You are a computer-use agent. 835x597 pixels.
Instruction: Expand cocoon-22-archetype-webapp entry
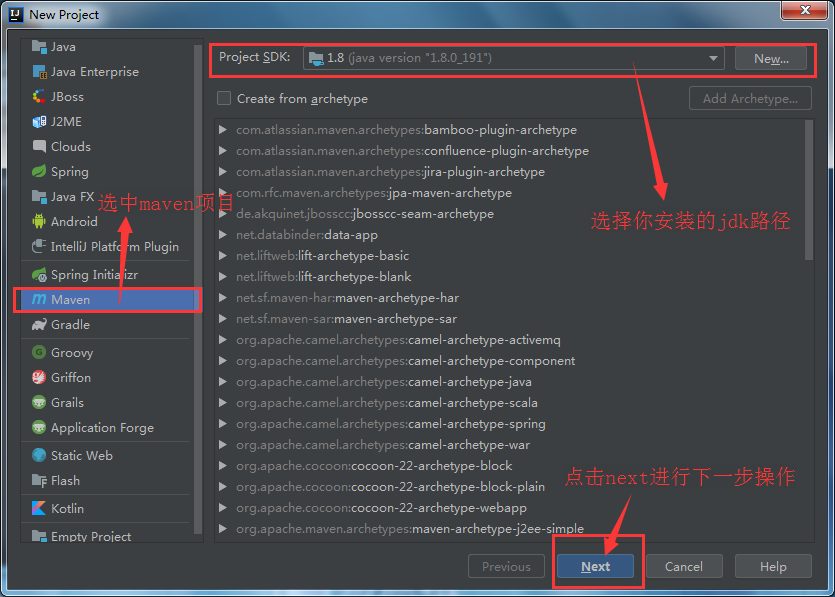(x=223, y=508)
